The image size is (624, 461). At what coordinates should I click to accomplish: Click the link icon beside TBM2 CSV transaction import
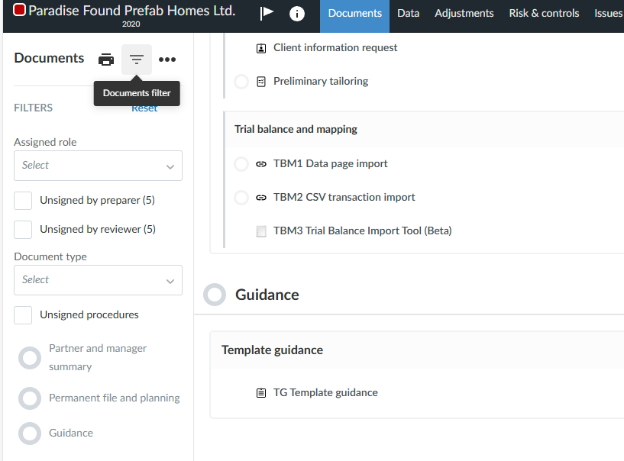[x=261, y=197]
